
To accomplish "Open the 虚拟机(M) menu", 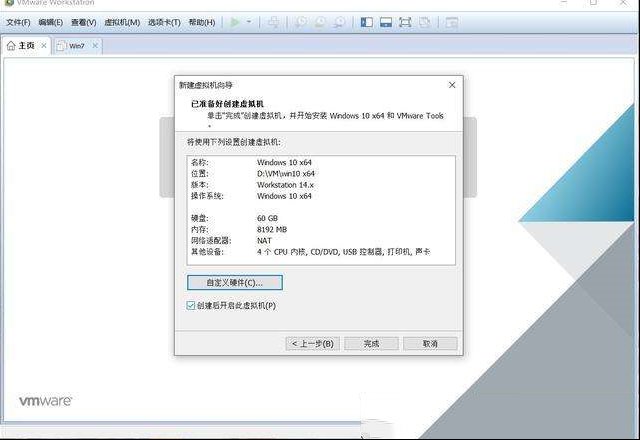I will coord(122,22).
